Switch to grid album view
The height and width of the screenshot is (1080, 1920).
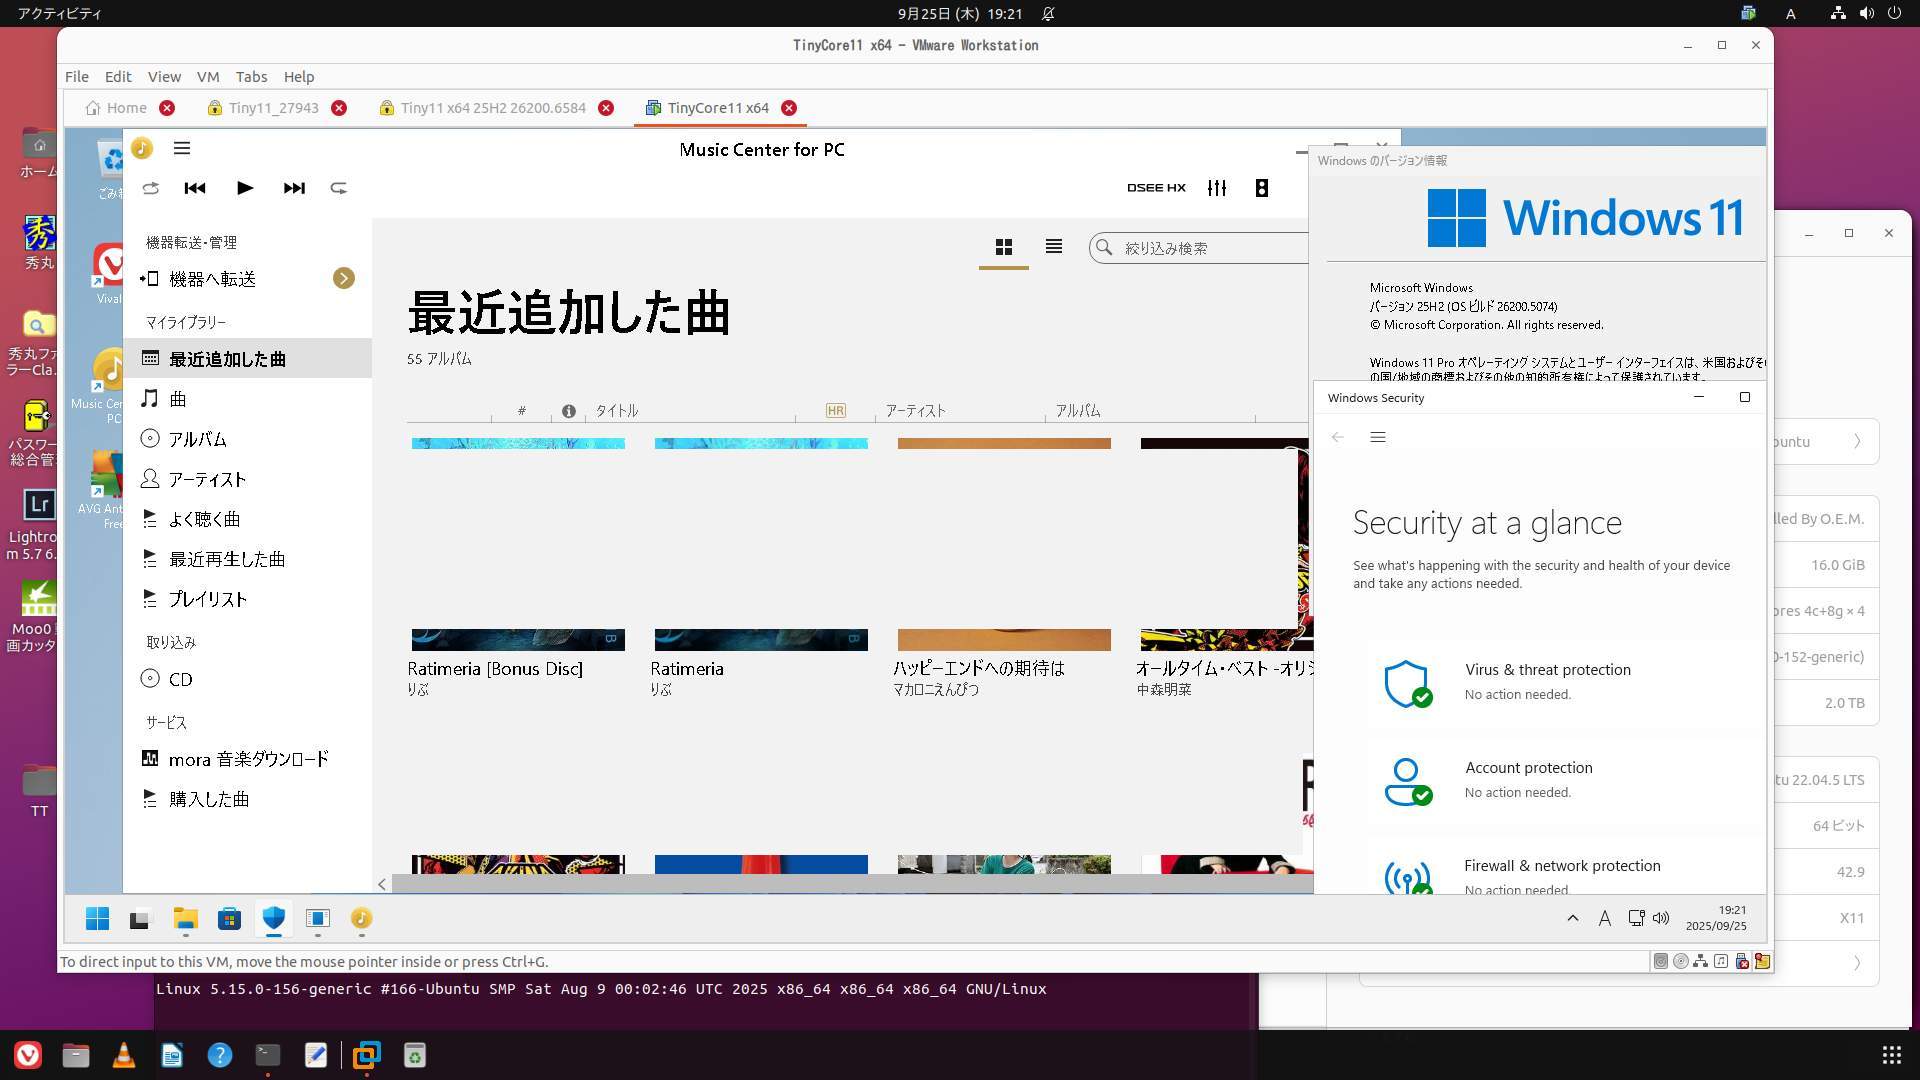[1003, 247]
